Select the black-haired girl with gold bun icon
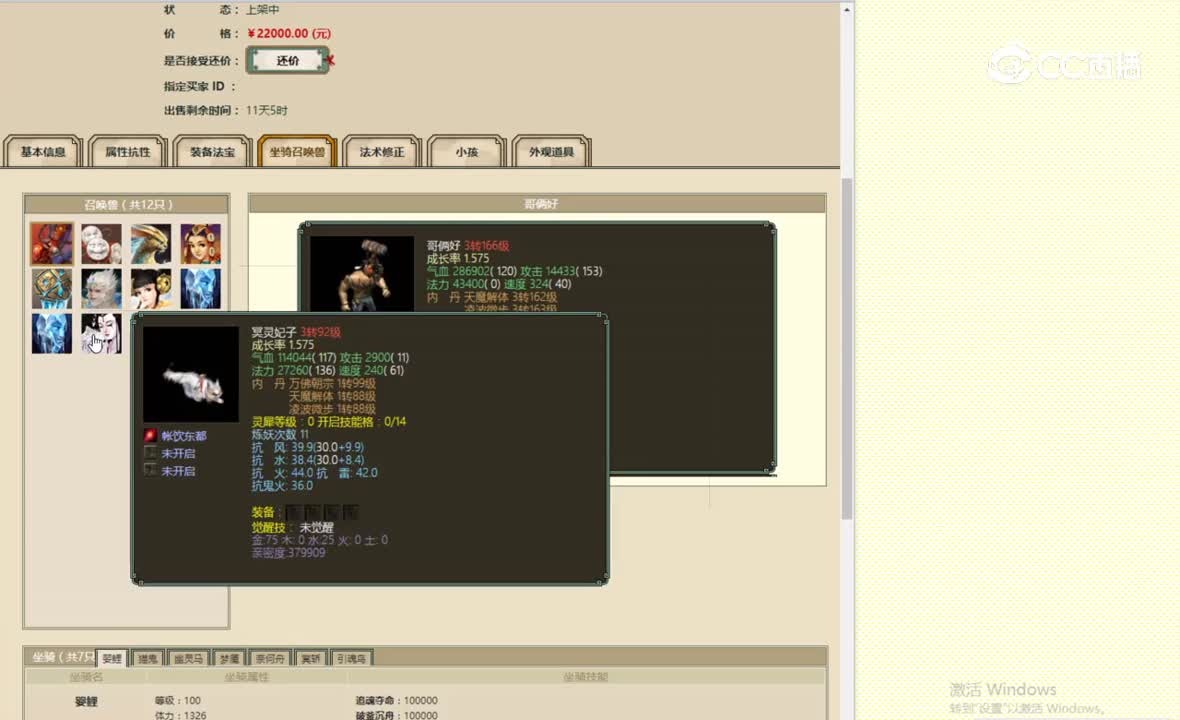Viewport: 1180px width, 720px height. pyautogui.click(x=151, y=289)
